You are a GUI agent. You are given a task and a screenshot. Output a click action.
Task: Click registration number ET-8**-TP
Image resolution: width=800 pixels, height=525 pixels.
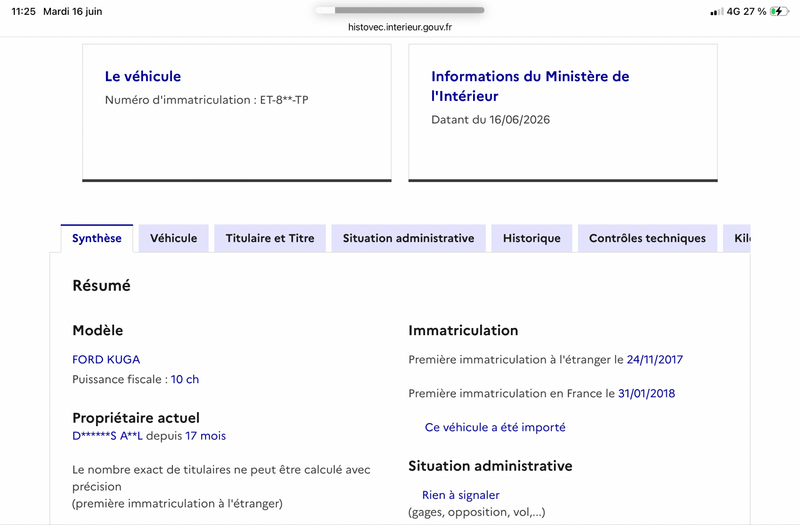(x=284, y=100)
